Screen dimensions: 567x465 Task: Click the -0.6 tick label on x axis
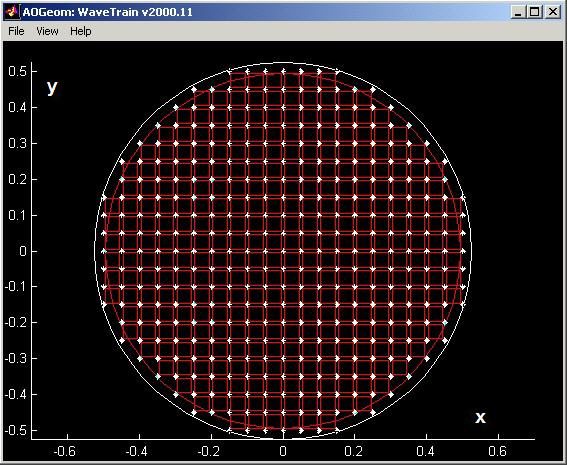click(x=64, y=451)
